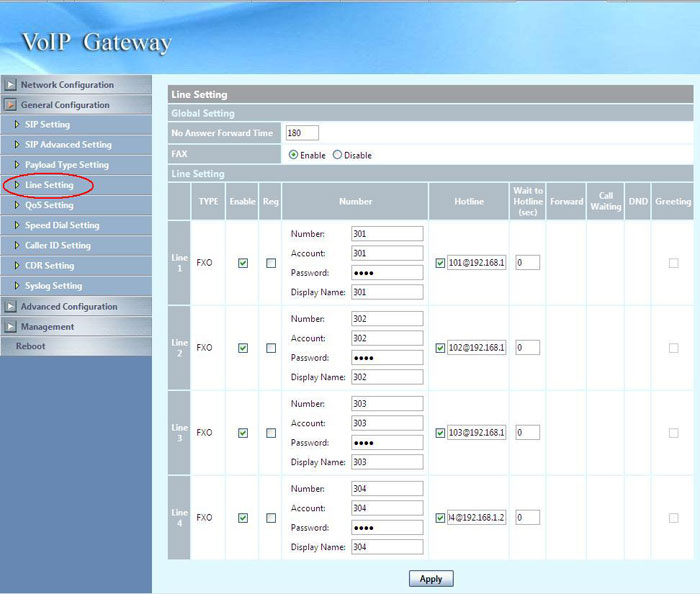Viewport: 700px width, 594px height.
Task: Click arrow icon beside Syslog Setting
Action: [x=16, y=286]
